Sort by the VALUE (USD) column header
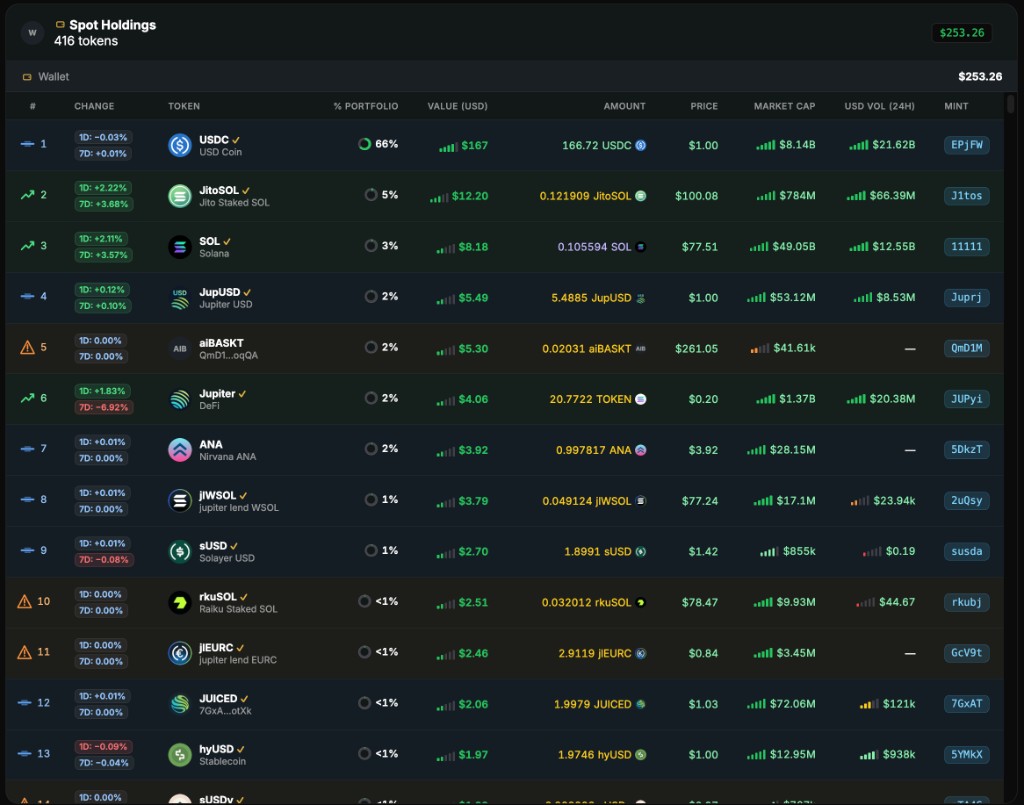 click(457, 106)
